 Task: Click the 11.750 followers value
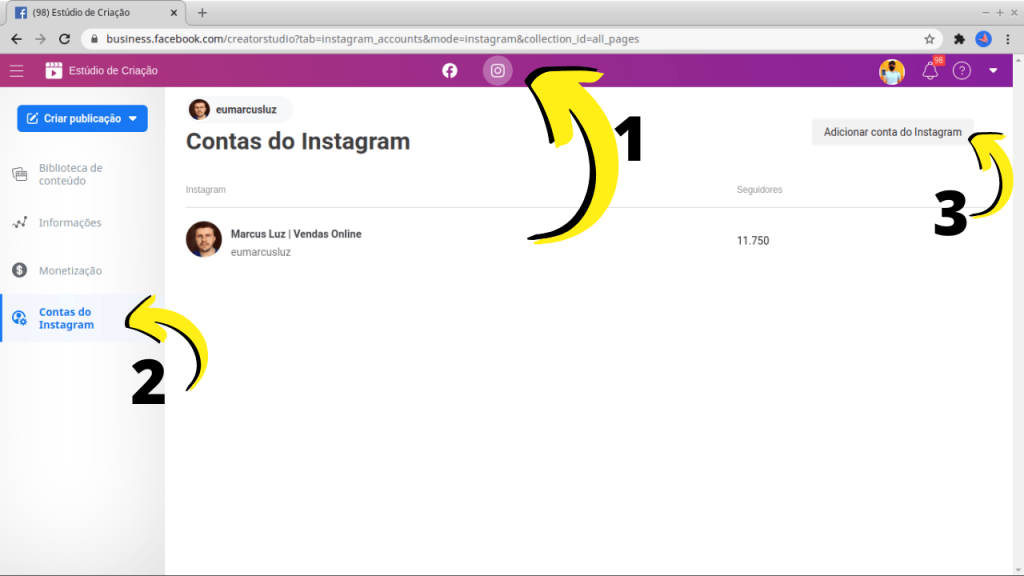(x=753, y=240)
